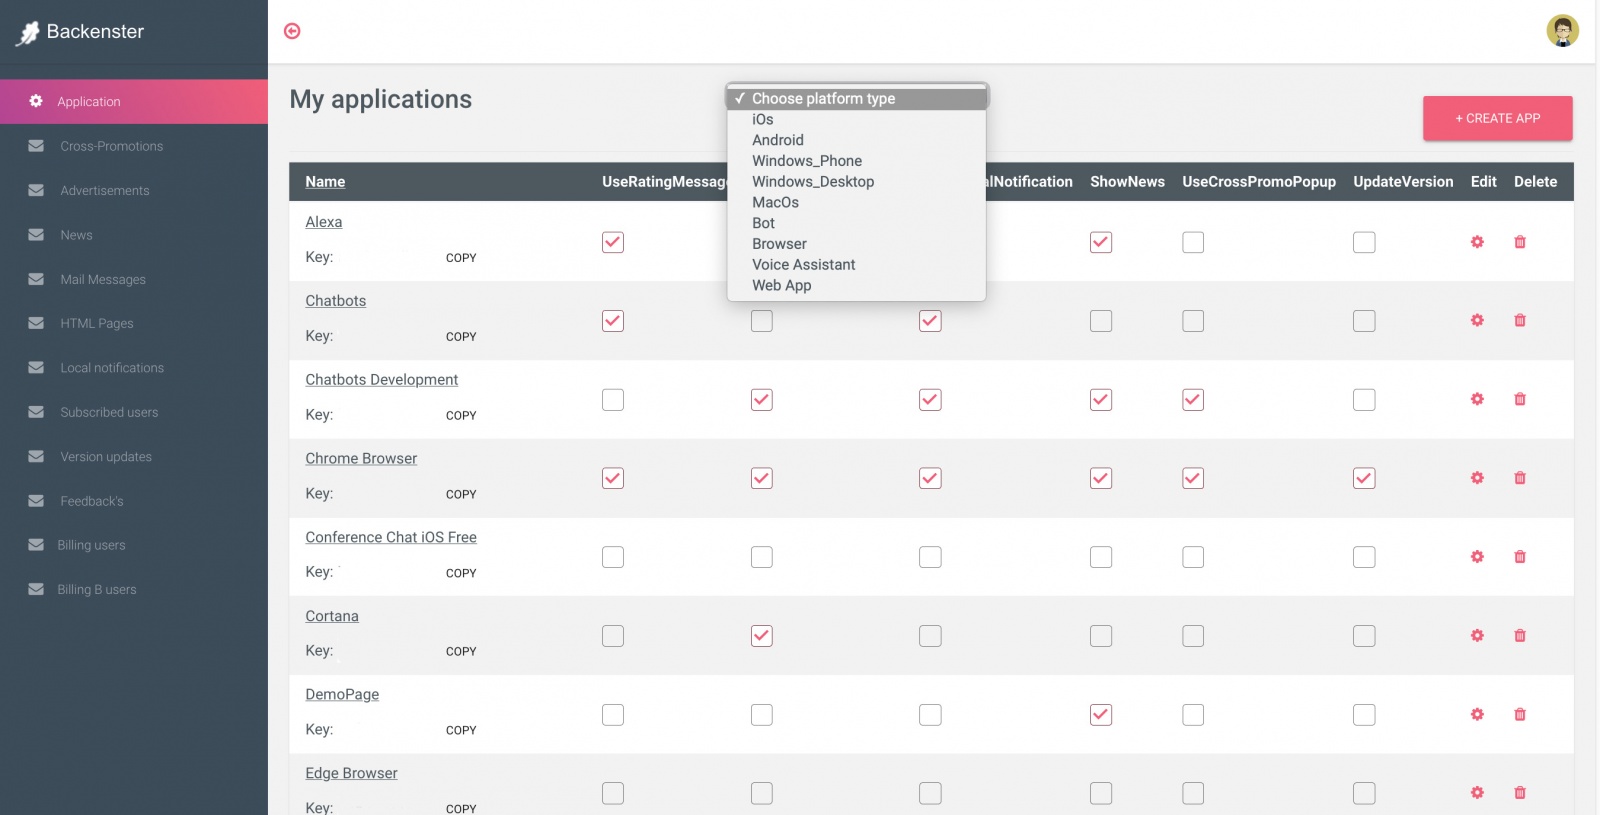The image size is (1600, 815).
Task: Select Android from the platform dropdown
Action: click(x=778, y=140)
